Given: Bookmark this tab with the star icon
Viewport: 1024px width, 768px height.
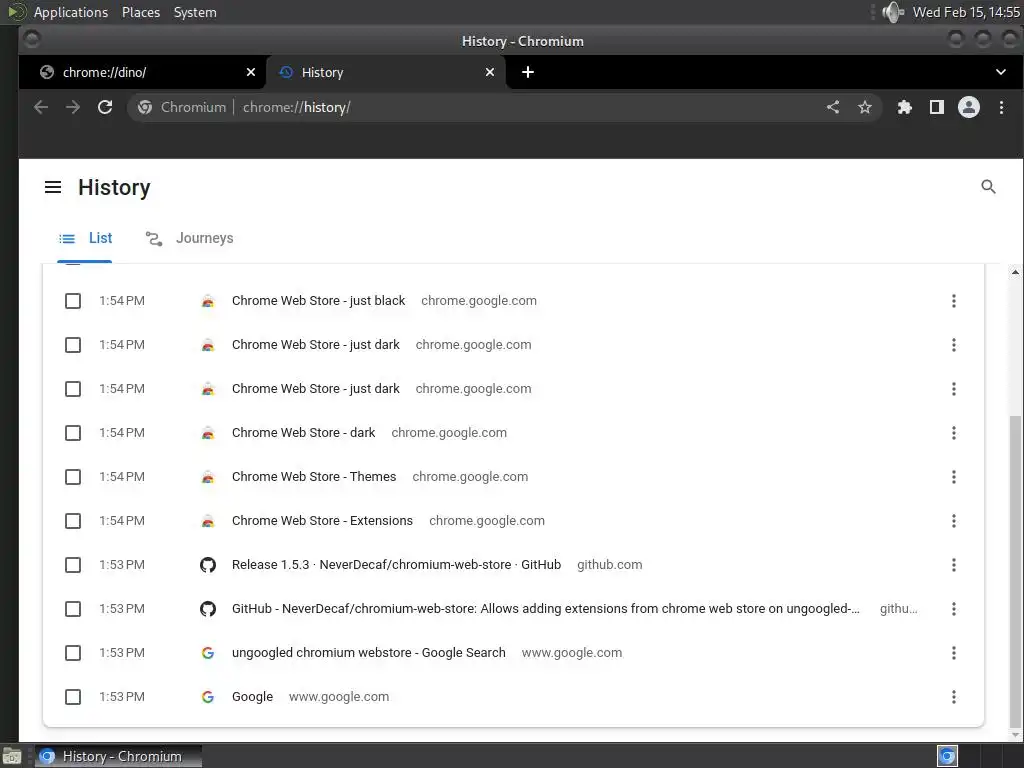Looking at the screenshot, I should pos(865,107).
